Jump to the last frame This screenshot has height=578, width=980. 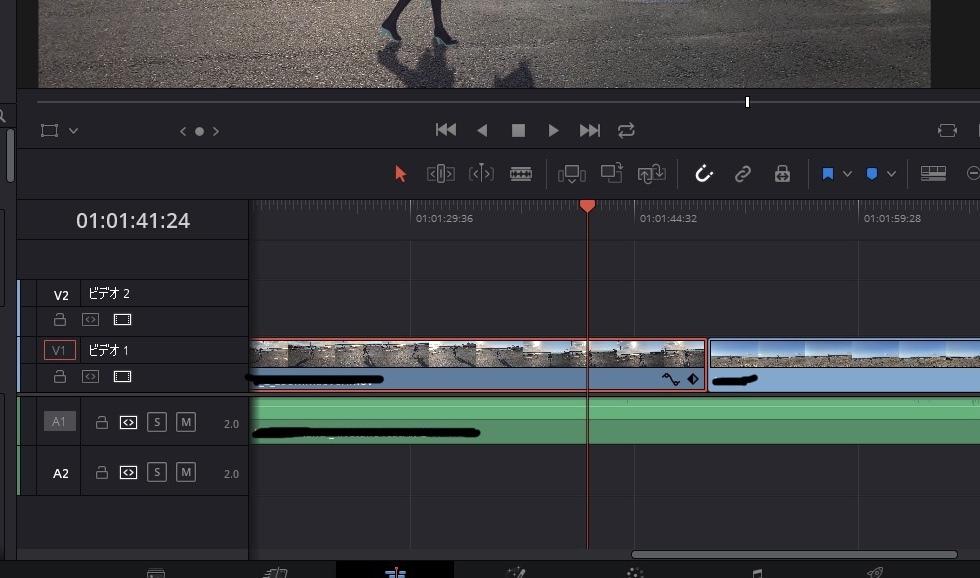coord(589,130)
